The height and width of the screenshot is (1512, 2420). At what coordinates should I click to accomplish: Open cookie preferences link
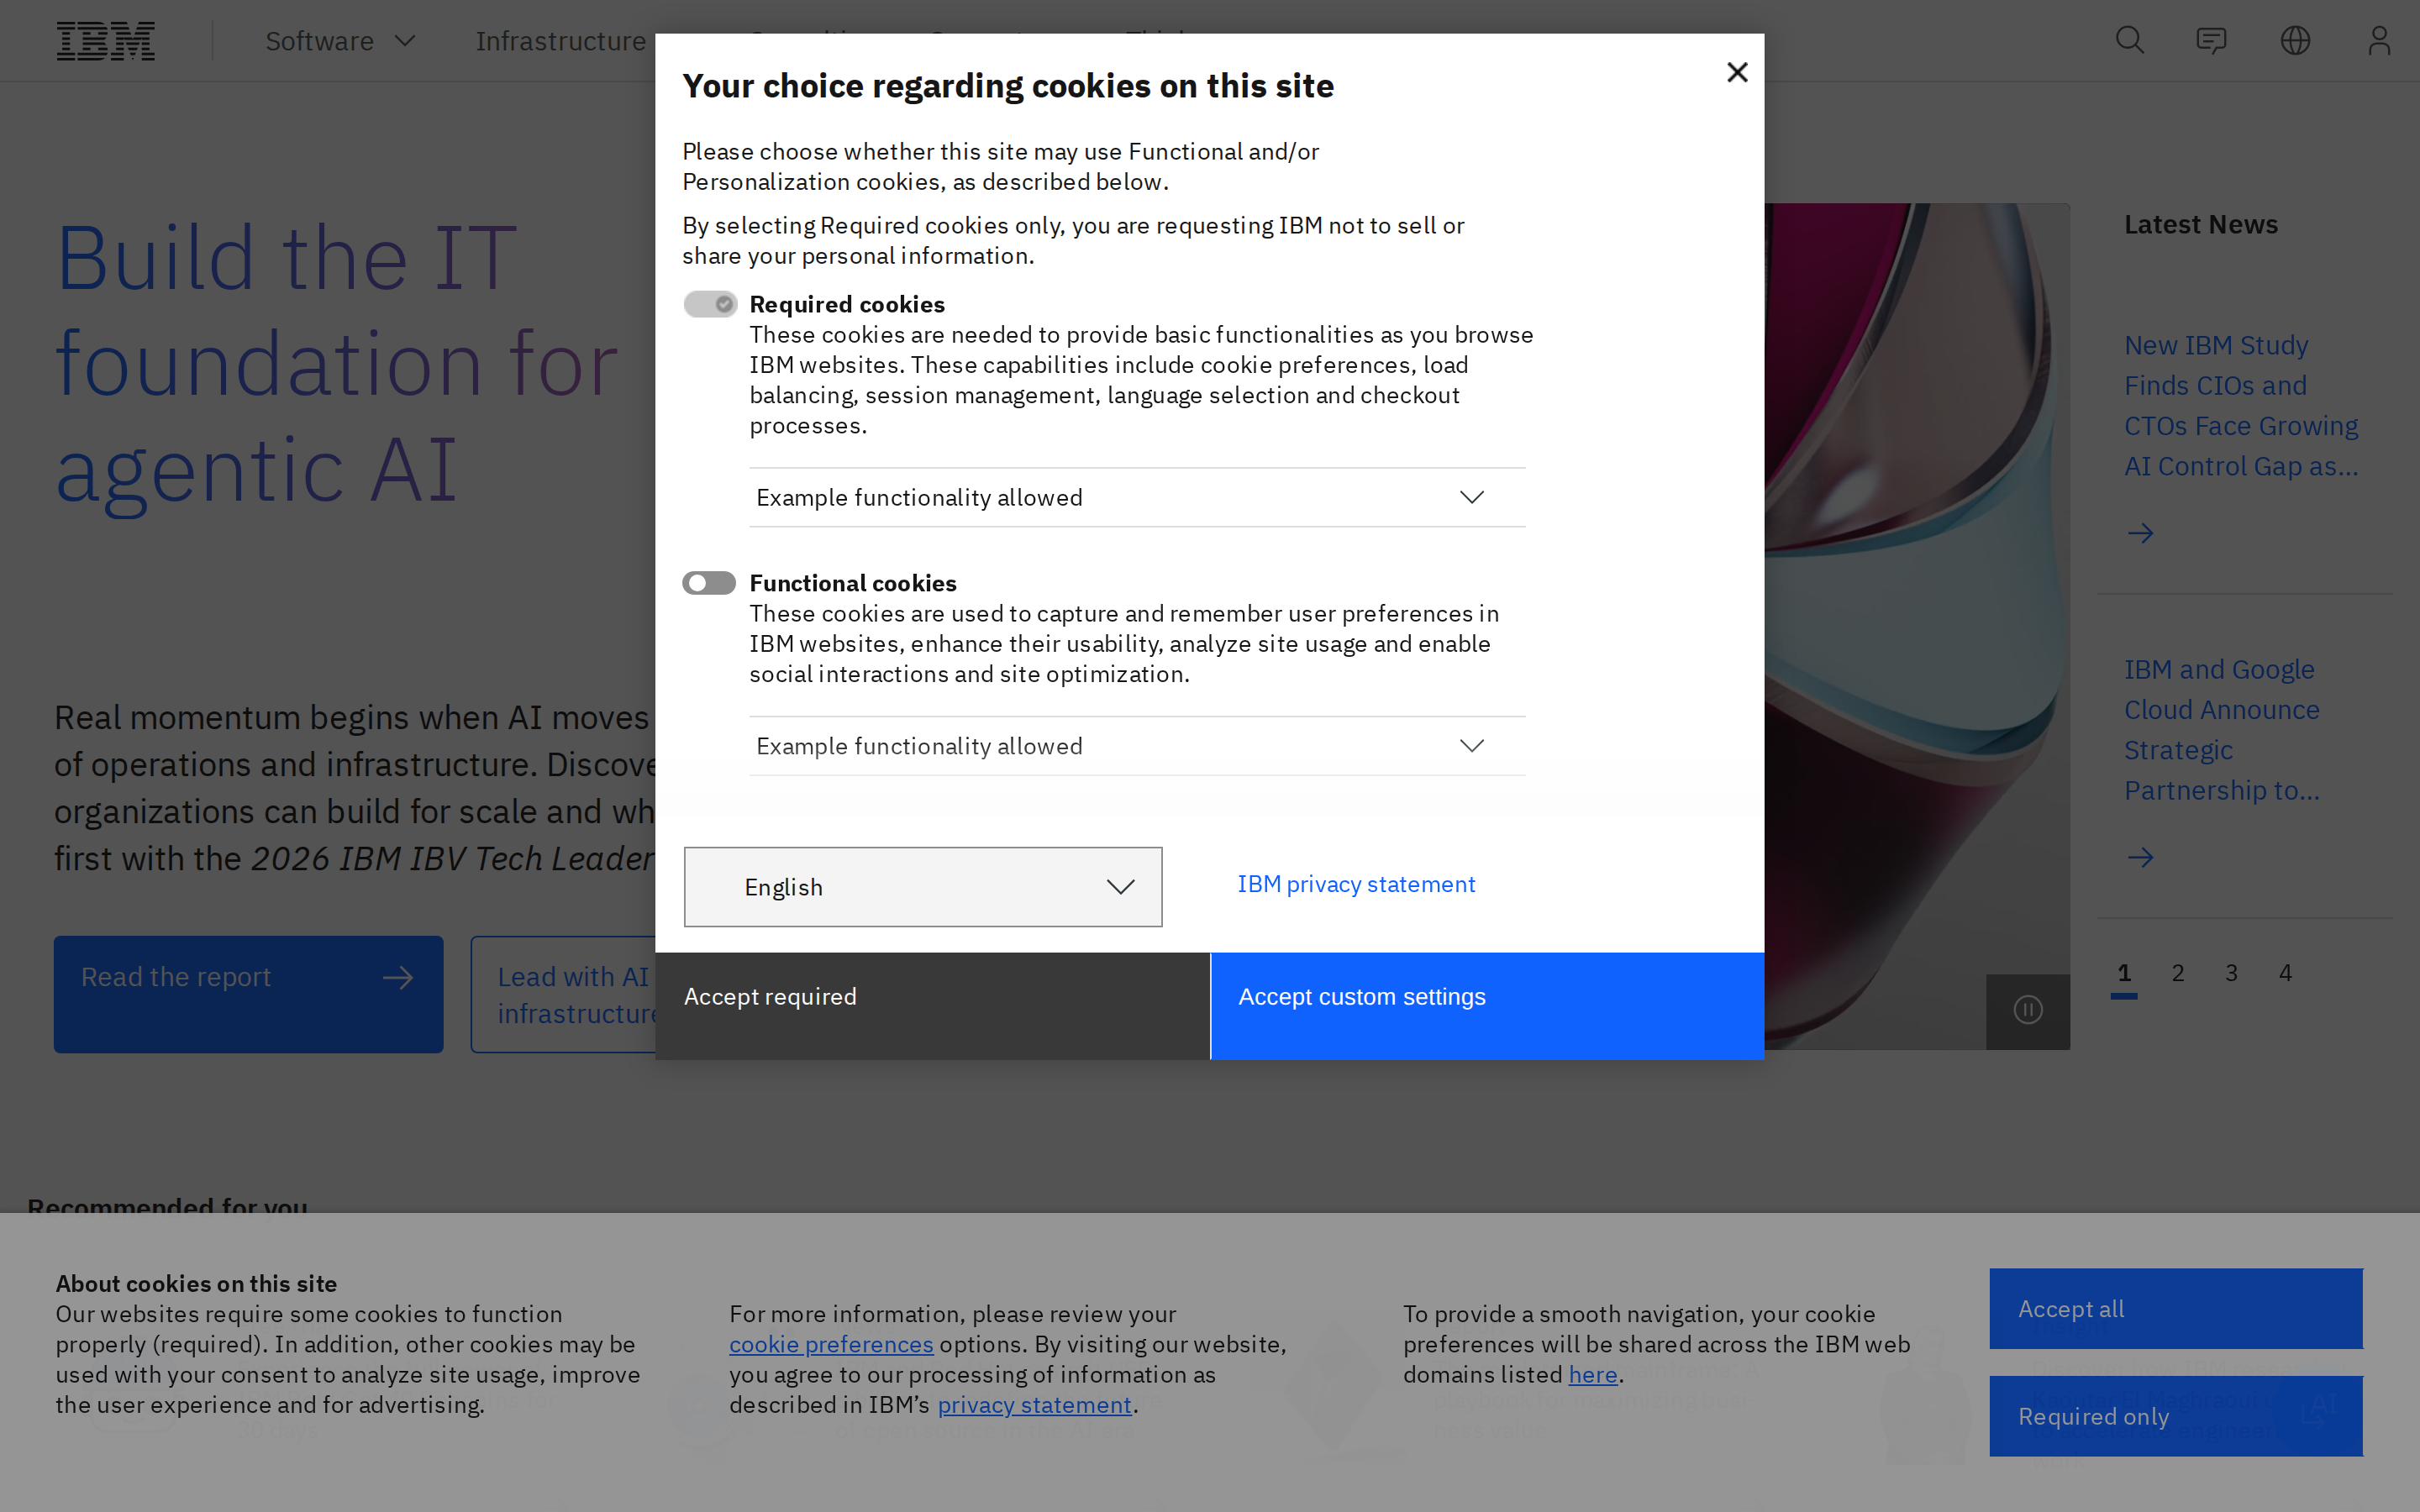831,1344
